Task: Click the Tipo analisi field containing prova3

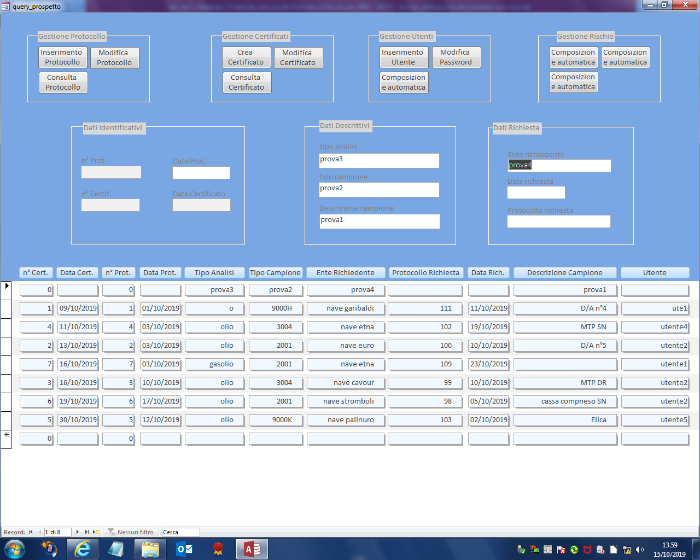Action: tap(379, 160)
